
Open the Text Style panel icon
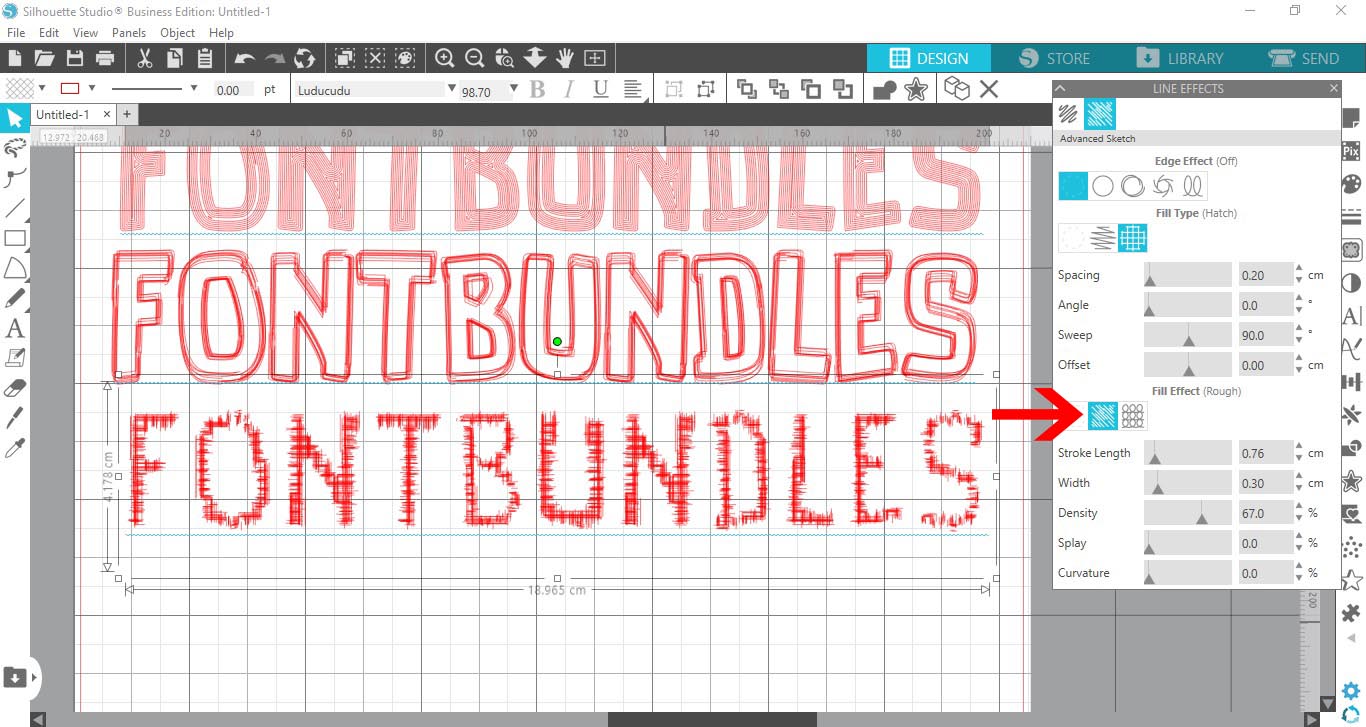point(1351,316)
